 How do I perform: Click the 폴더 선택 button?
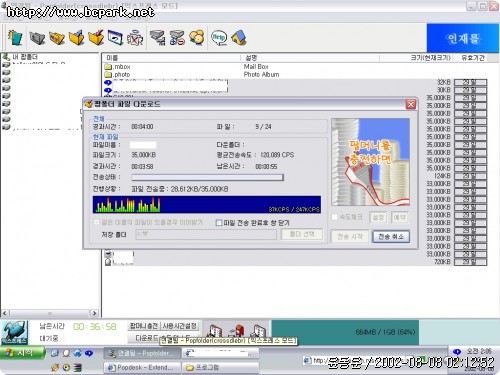(x=302, y=234)
